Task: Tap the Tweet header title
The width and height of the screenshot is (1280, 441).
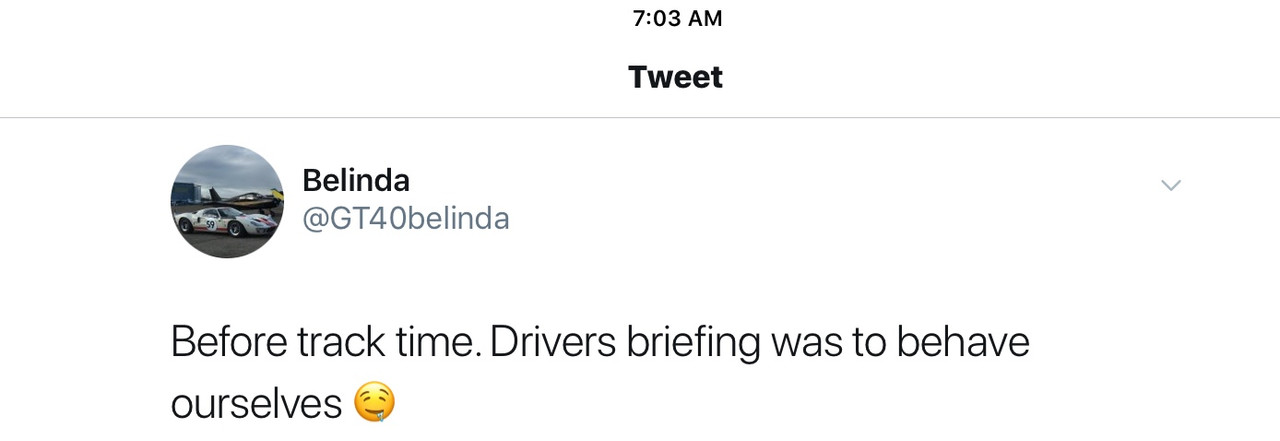Action: 675,77
